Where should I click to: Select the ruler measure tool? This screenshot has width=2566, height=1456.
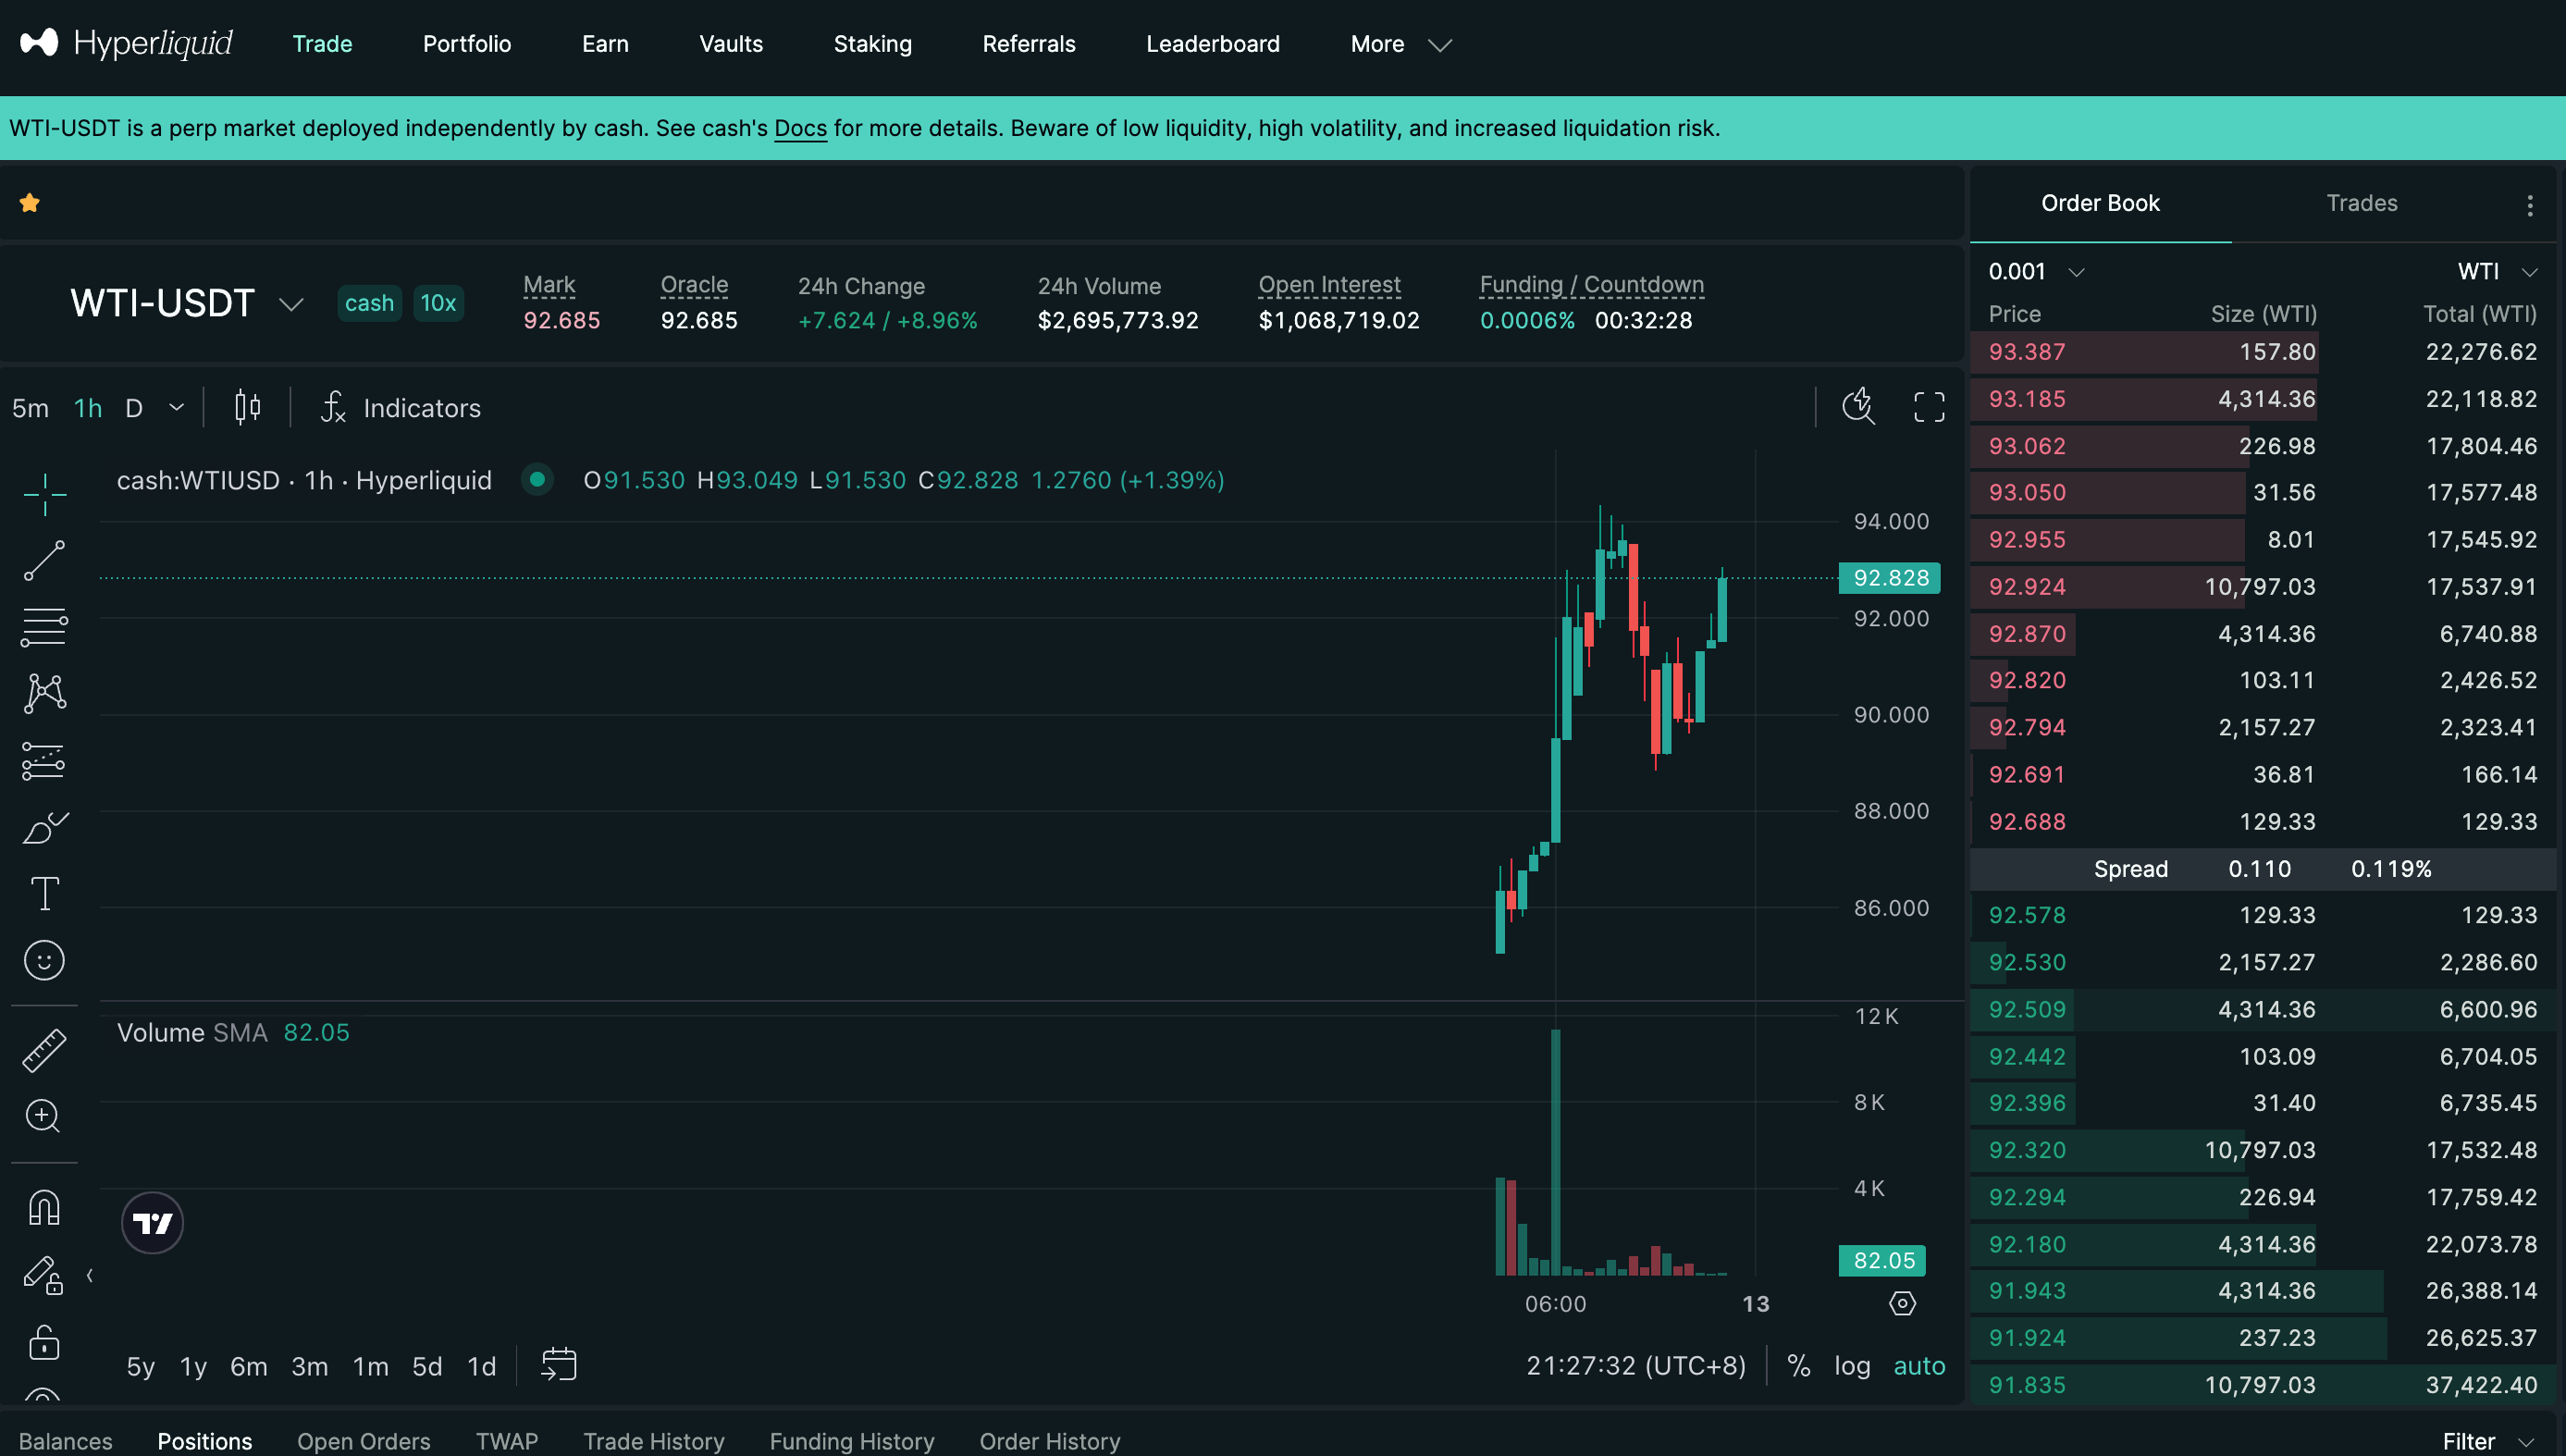(44, 1050)
